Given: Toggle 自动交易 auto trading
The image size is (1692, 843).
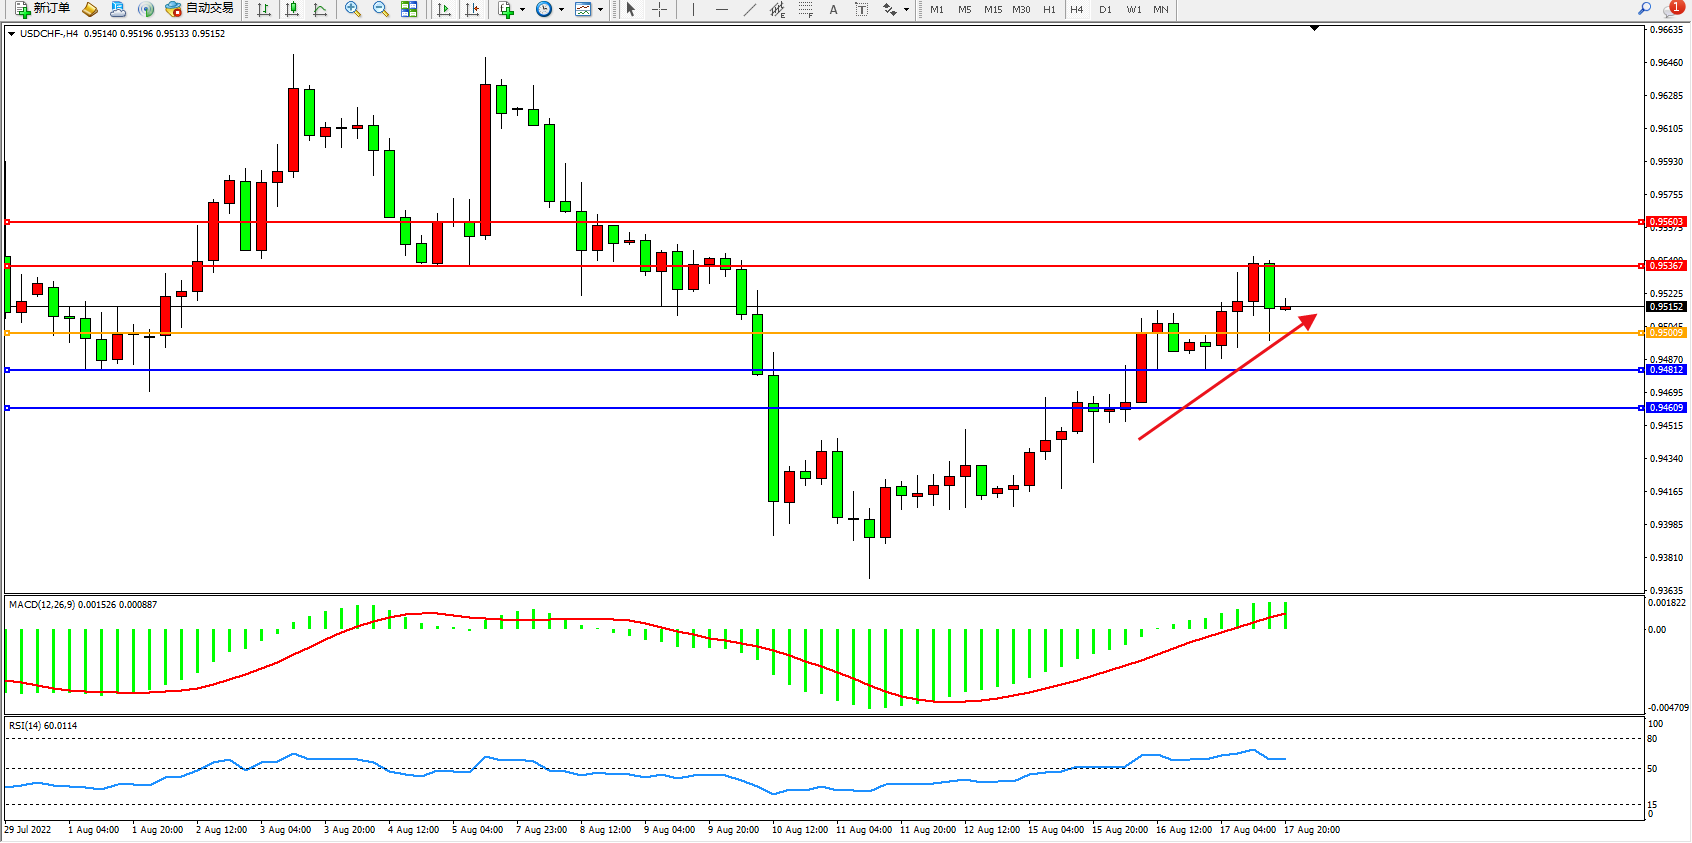Looking at the screenshot, I should click(x=199, y=9).
